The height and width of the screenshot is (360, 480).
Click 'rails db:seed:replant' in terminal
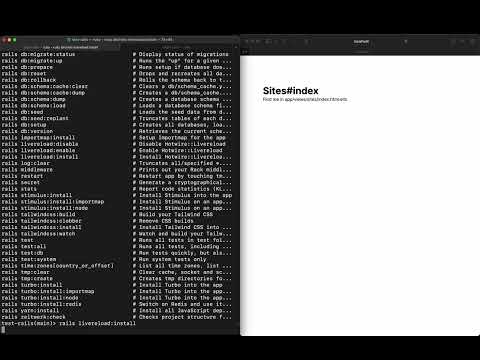pyautogui.click(x=35, y=118)
